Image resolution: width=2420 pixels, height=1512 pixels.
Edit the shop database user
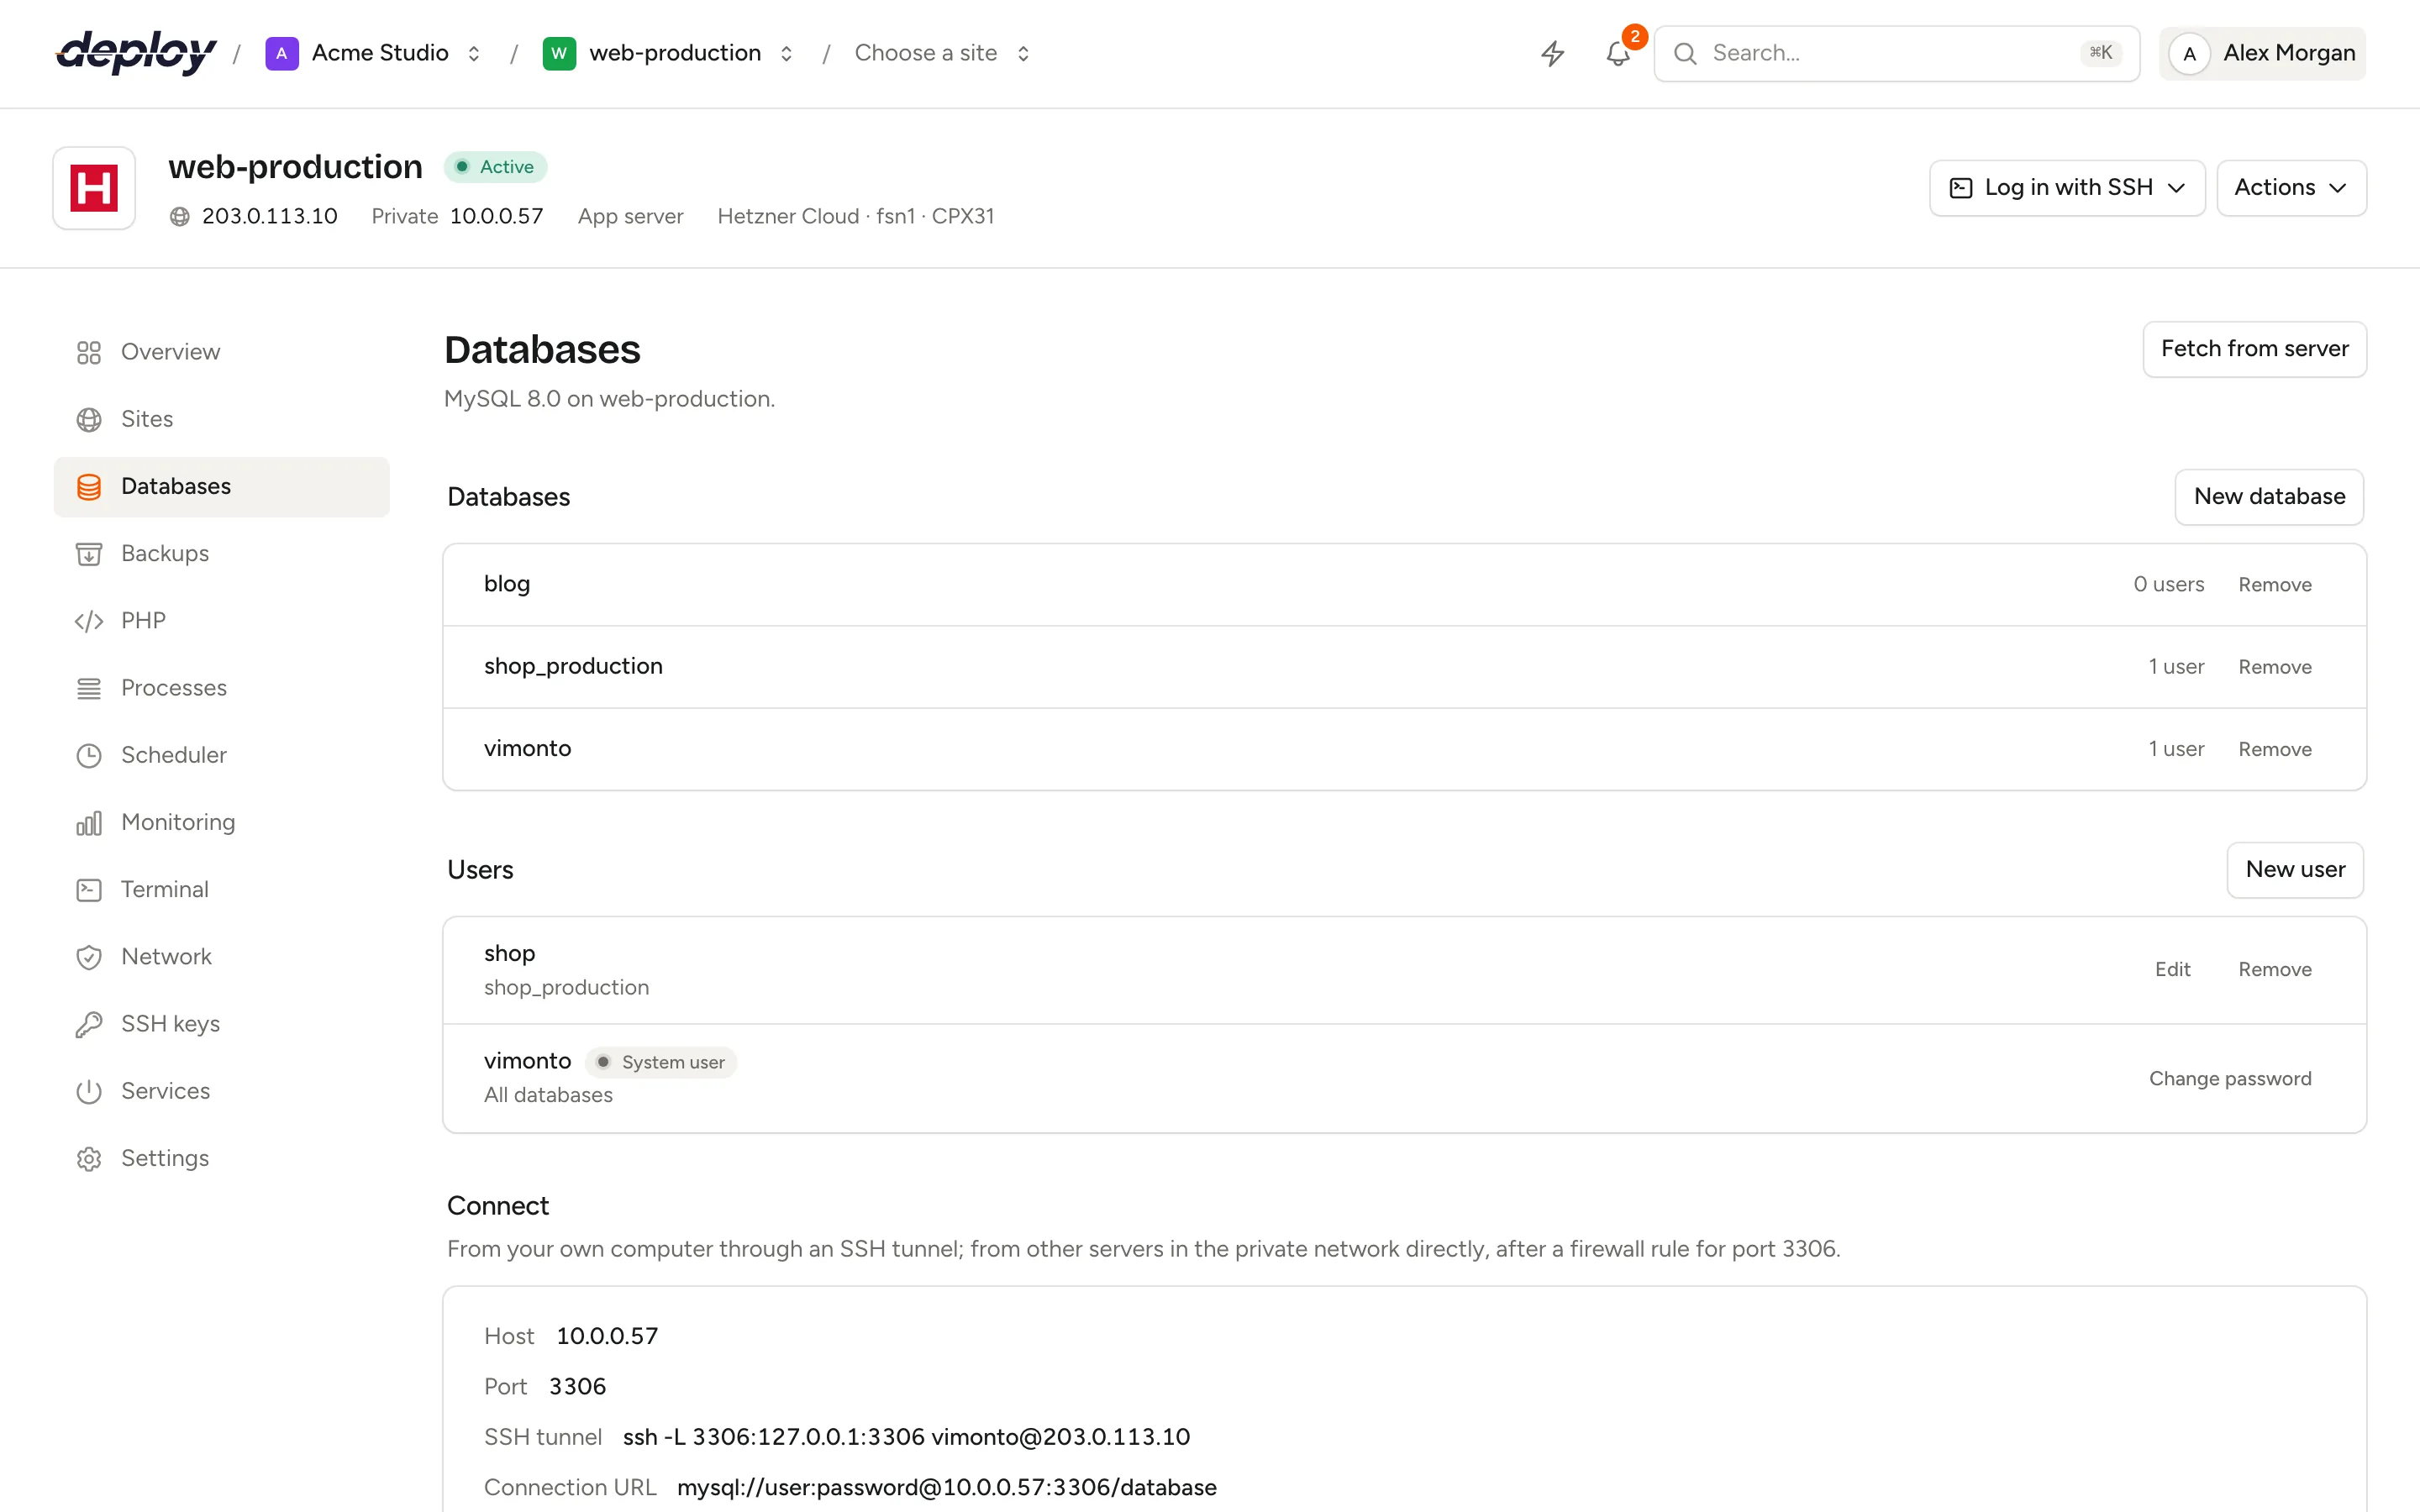point(2172,970)
